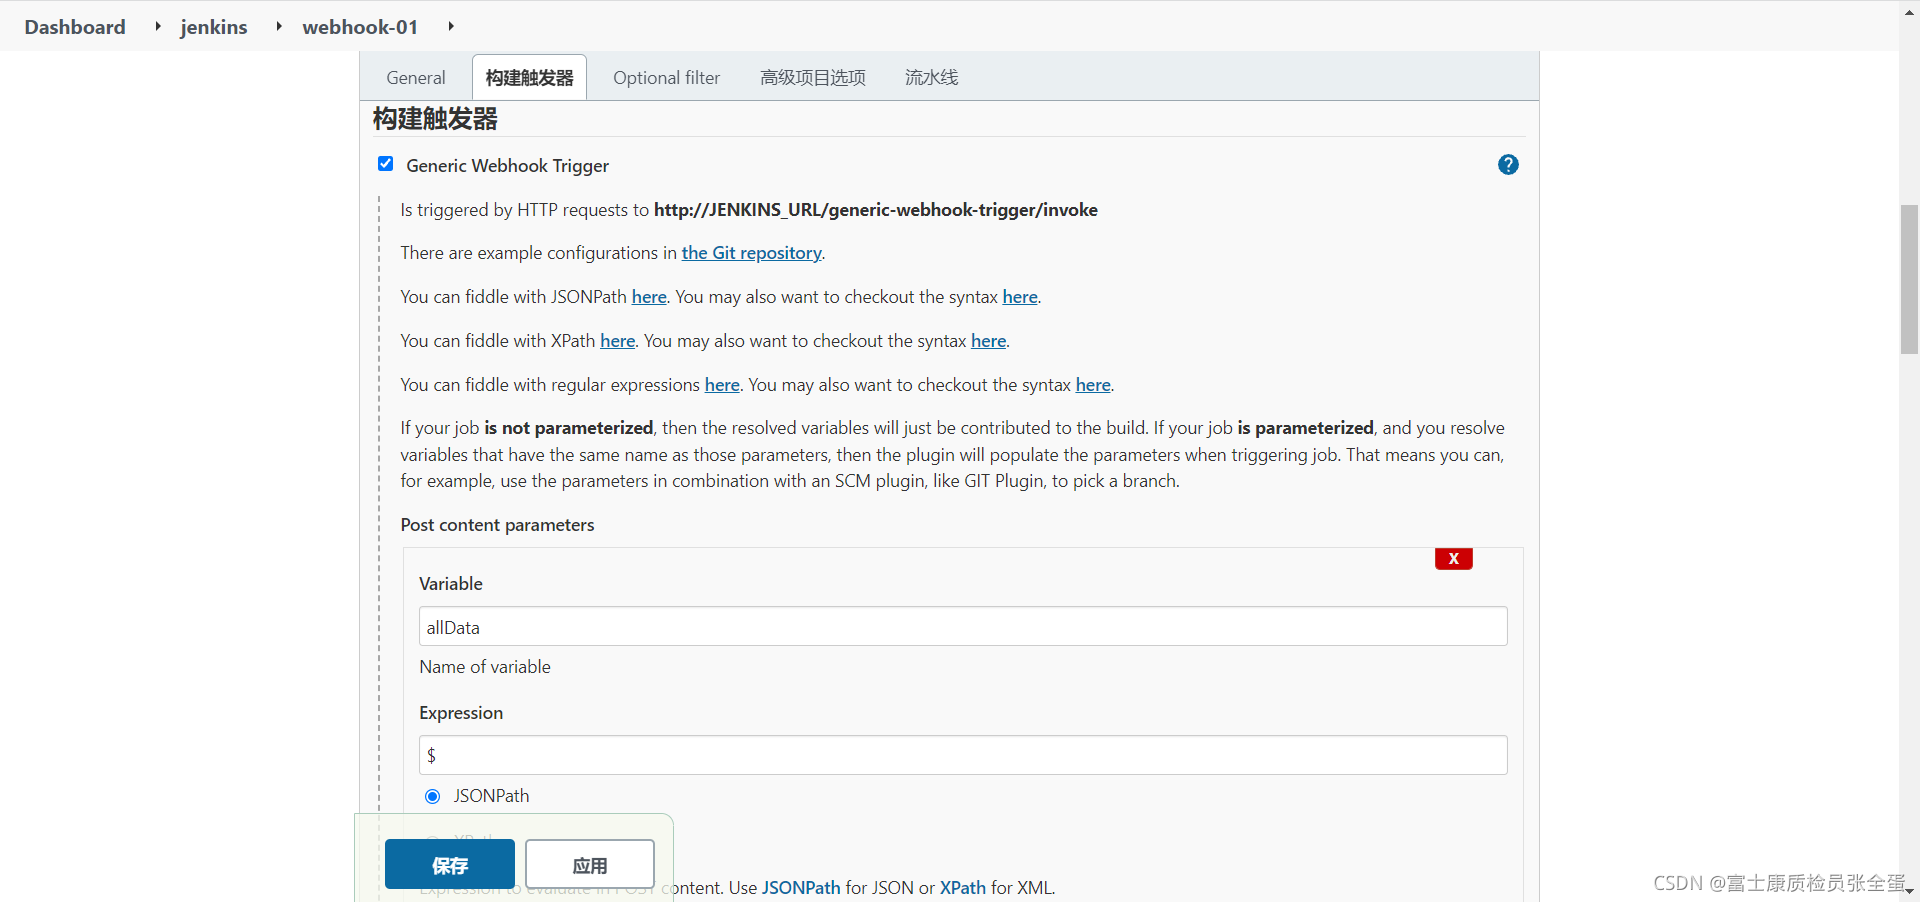Image resolution: width=1920 pixels, height=902 pixels.
Task: Open breadcrumb chevron after Dashboard
Action: [x=157, y=27]
